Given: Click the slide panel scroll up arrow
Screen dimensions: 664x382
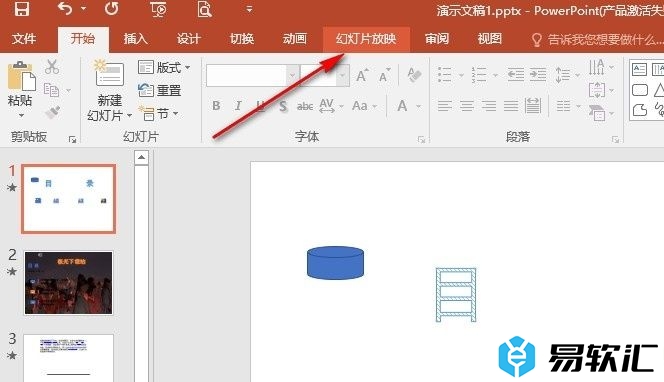Looking at the screenshot, I should (x=141, y=158).
